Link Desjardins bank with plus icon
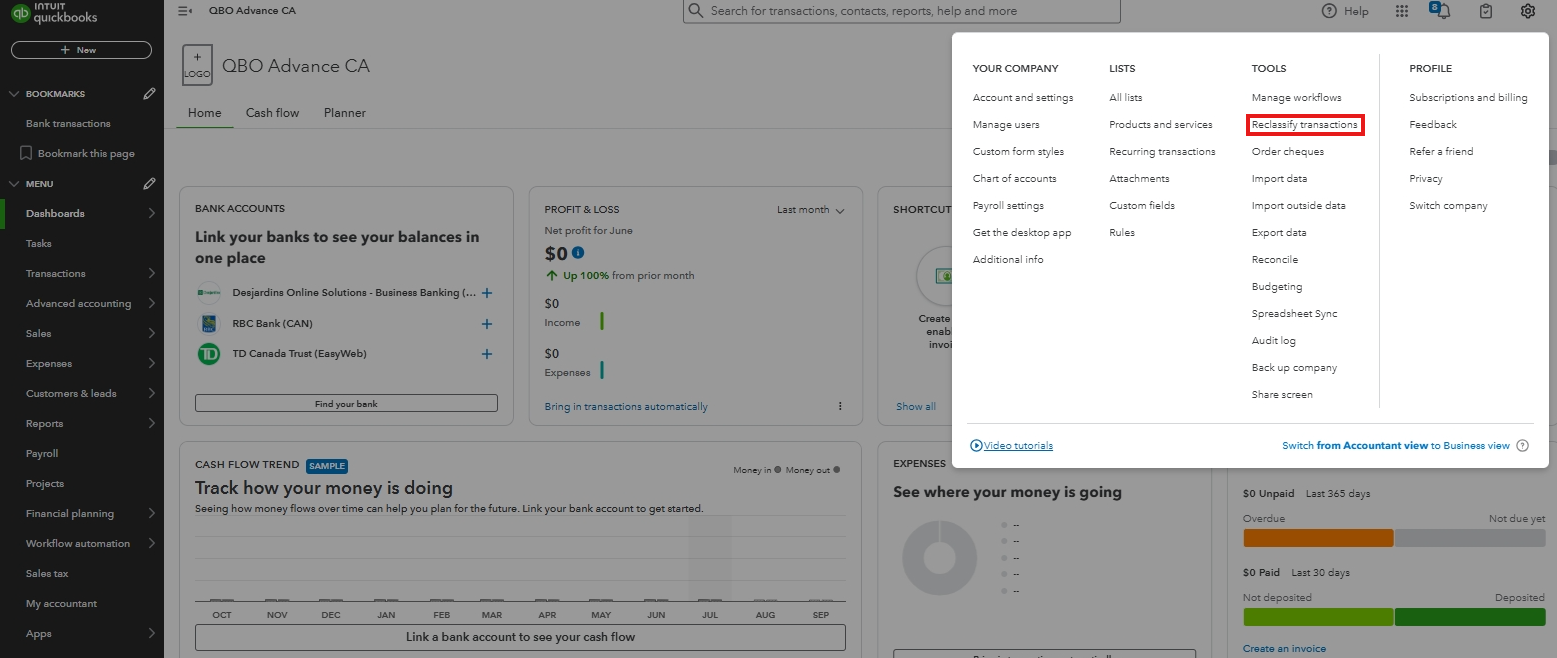Viewport: 1557px width, 658px height. pyautogui.click(x=487, y=293)
